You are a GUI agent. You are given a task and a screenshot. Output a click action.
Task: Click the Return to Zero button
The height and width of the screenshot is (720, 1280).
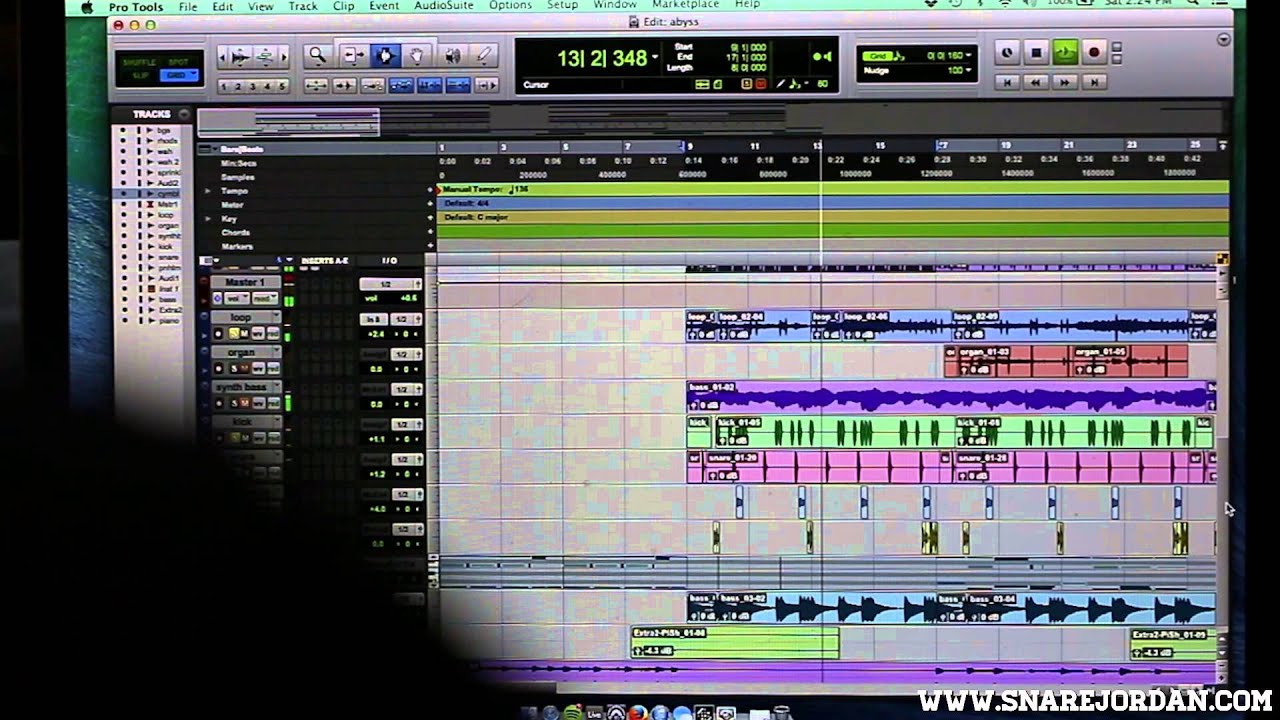tap(1008, 82)
